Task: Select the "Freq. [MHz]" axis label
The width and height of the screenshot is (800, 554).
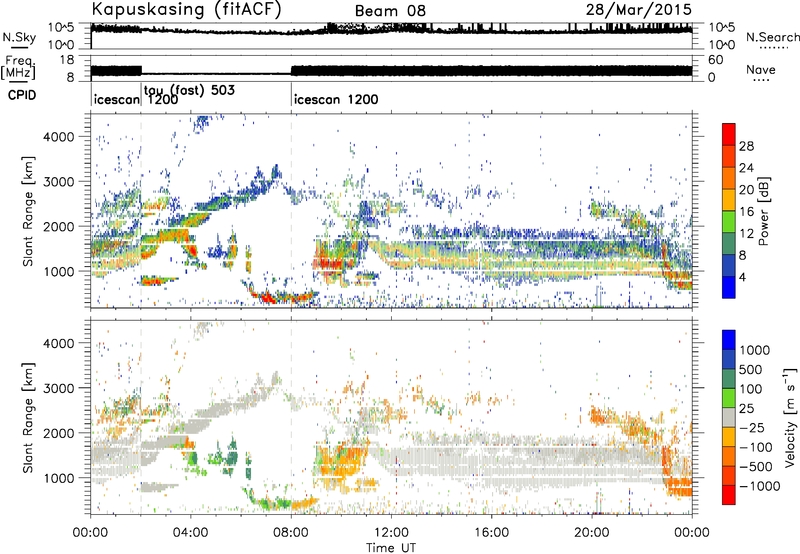Action: pos(18,67)
